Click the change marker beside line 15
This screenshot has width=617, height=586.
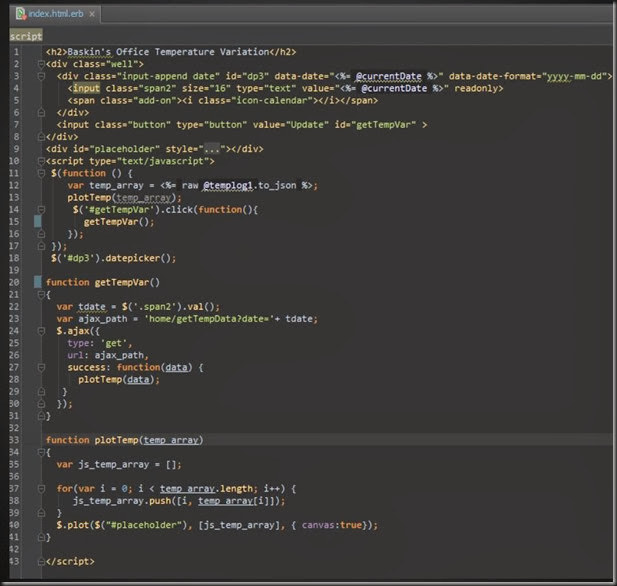point(37,221)
